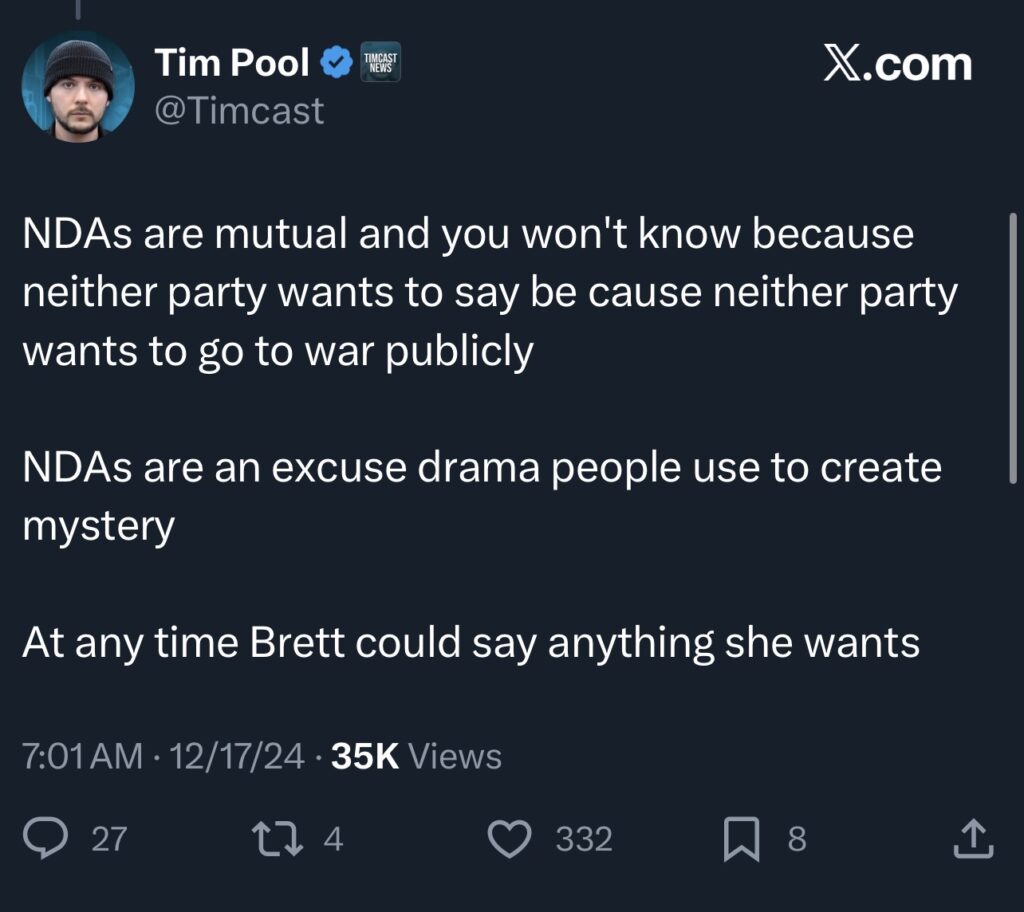Image resolution: width=1024 pixels, height=912 pixels.
Task: Open the @Timcast handle link
Action: (238, 110)
